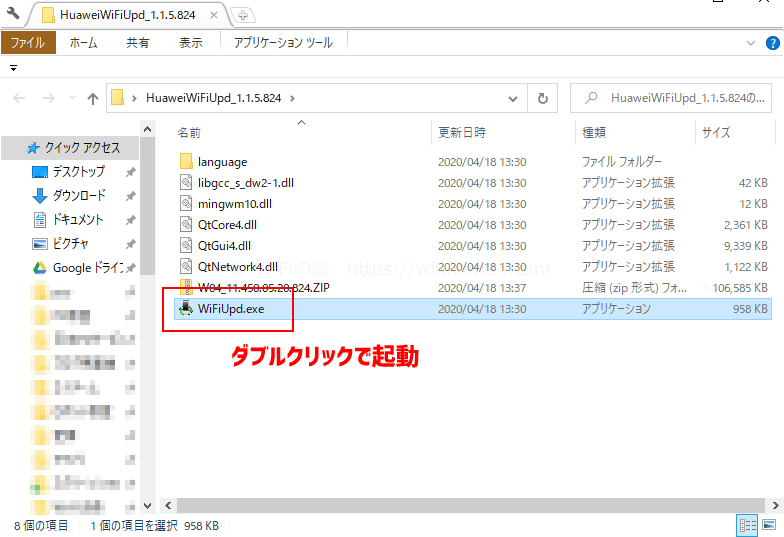Switch to the 表示 ribbon tab
This screenshot has height=537, width=784.
pos(191,43)
